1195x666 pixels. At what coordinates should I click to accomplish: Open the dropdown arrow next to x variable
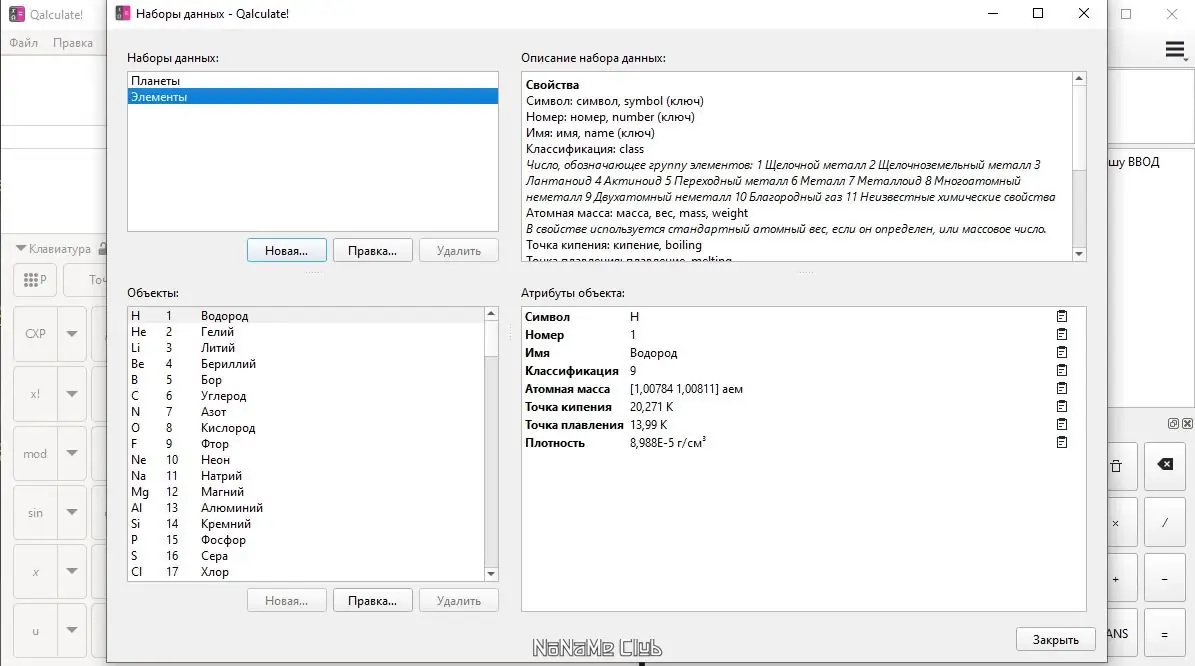tap(72, 572)
